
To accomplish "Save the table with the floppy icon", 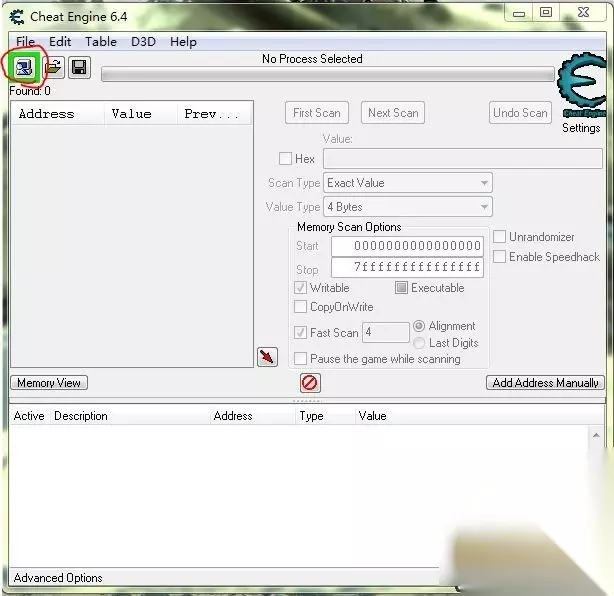I will pos(79,68).
